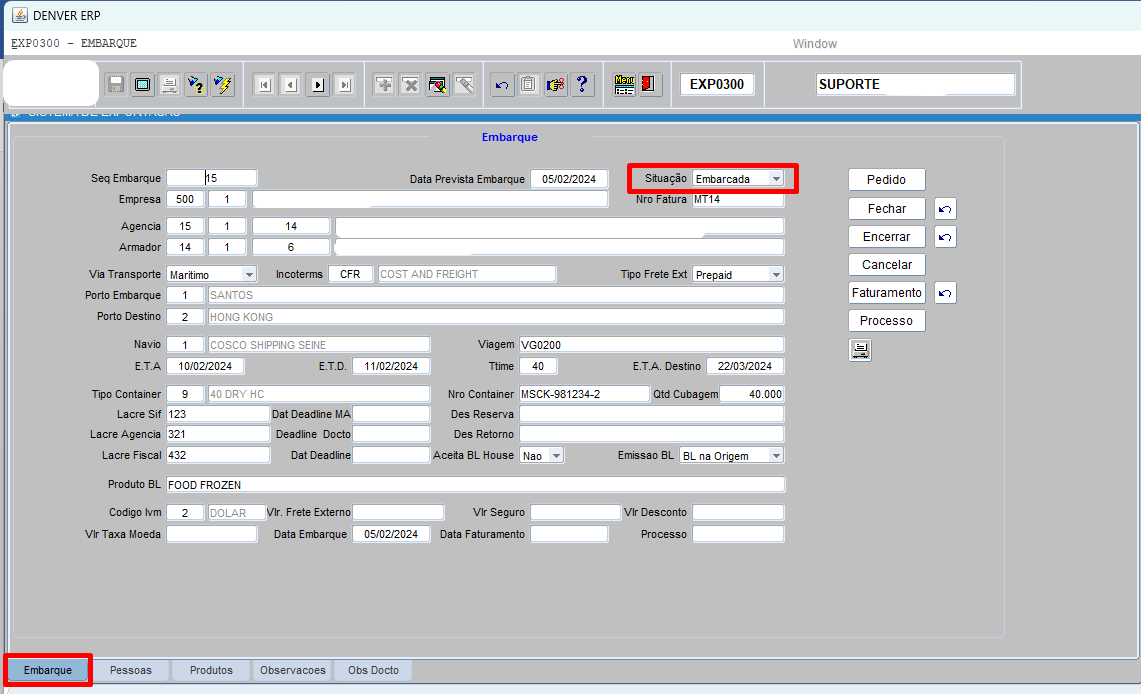This screenshot has height=694, width=1141.
Task: Switch to the Produtos tab
Action: click(211, 670)
